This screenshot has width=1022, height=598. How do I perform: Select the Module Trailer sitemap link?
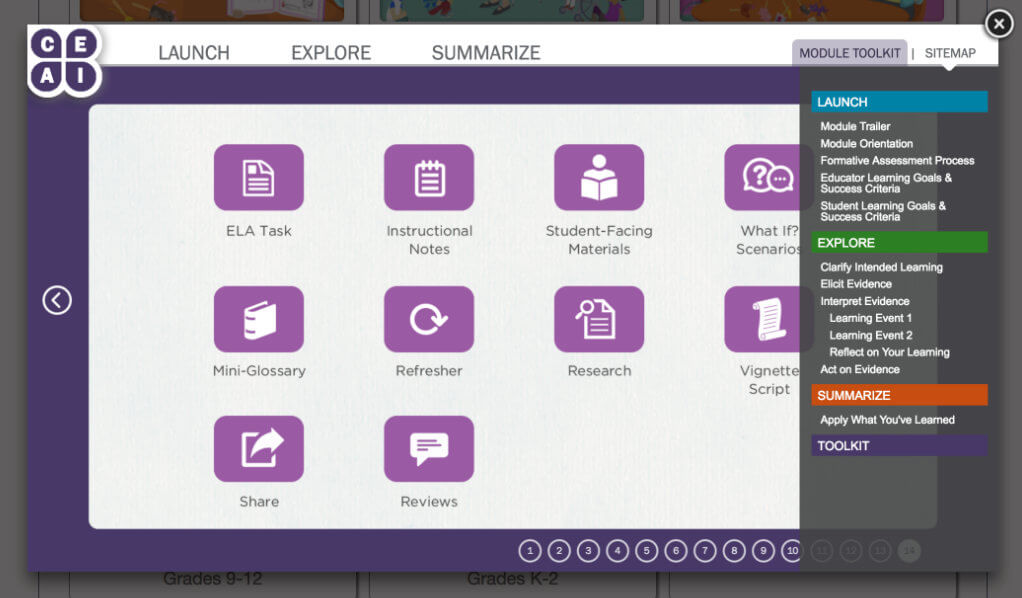[x=855, y=127]
